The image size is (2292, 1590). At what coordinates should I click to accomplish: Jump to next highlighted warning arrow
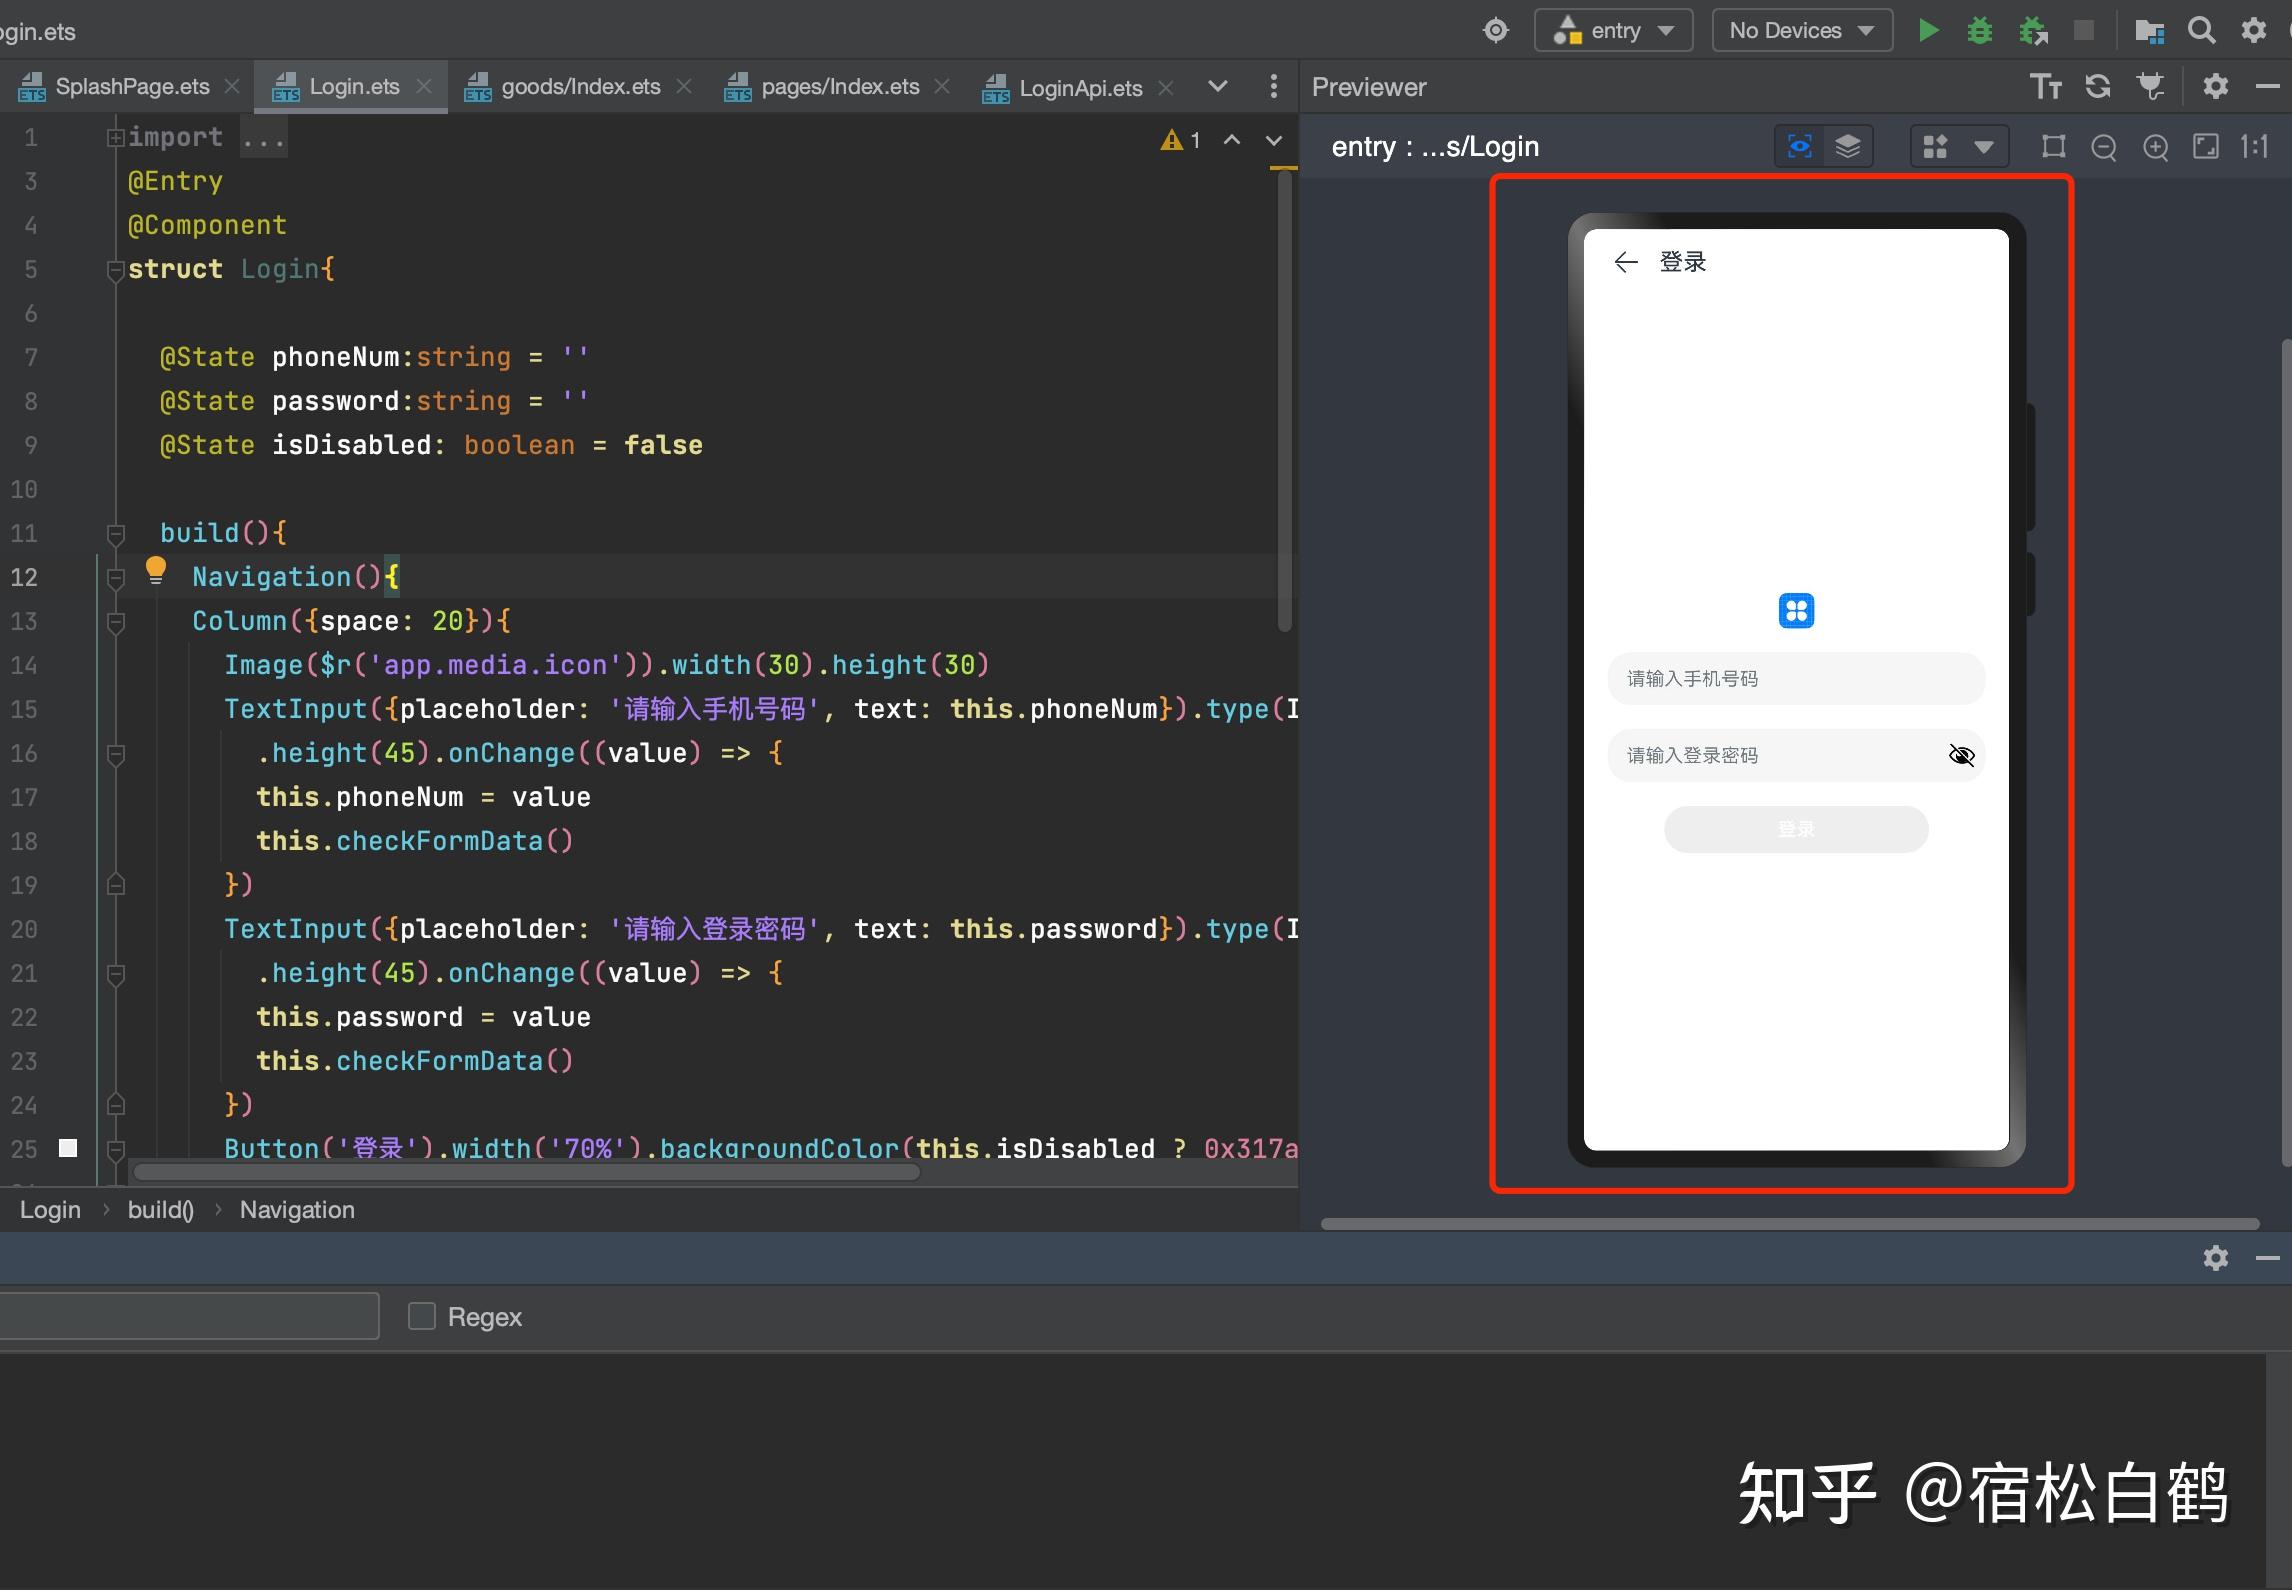pos(1274,141)
